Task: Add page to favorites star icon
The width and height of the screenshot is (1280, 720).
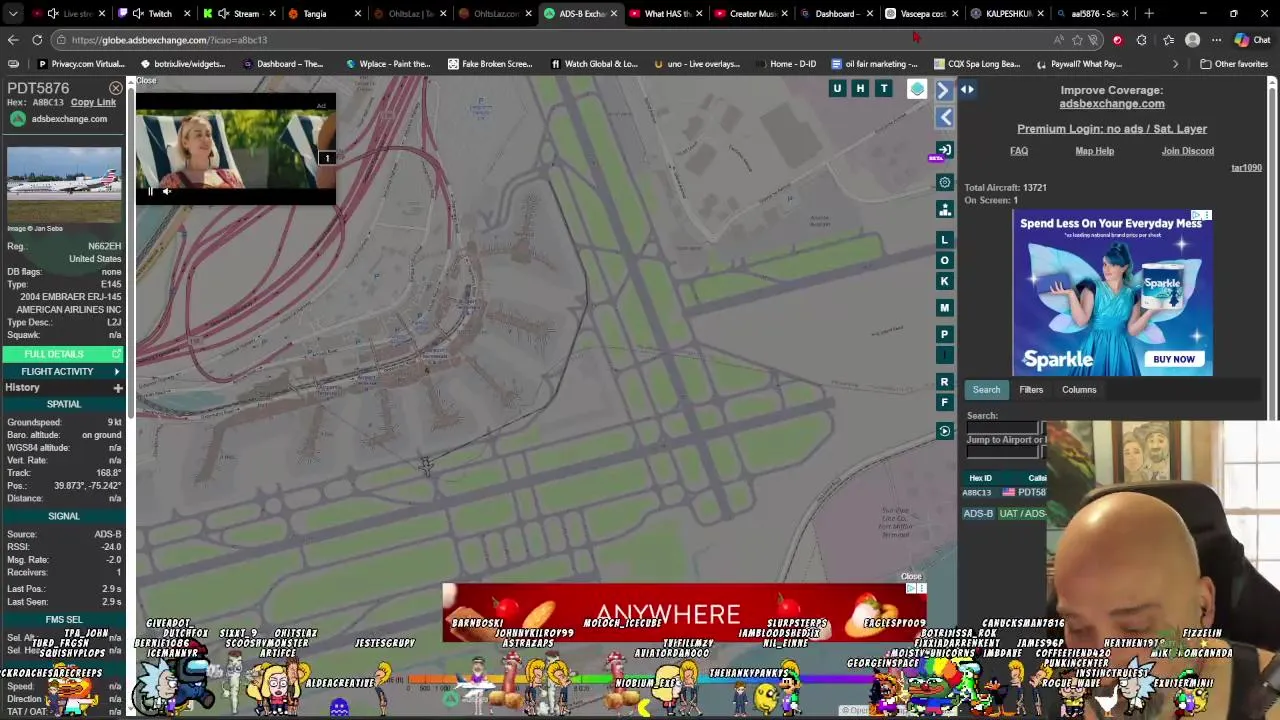Action: [1077, 40]
